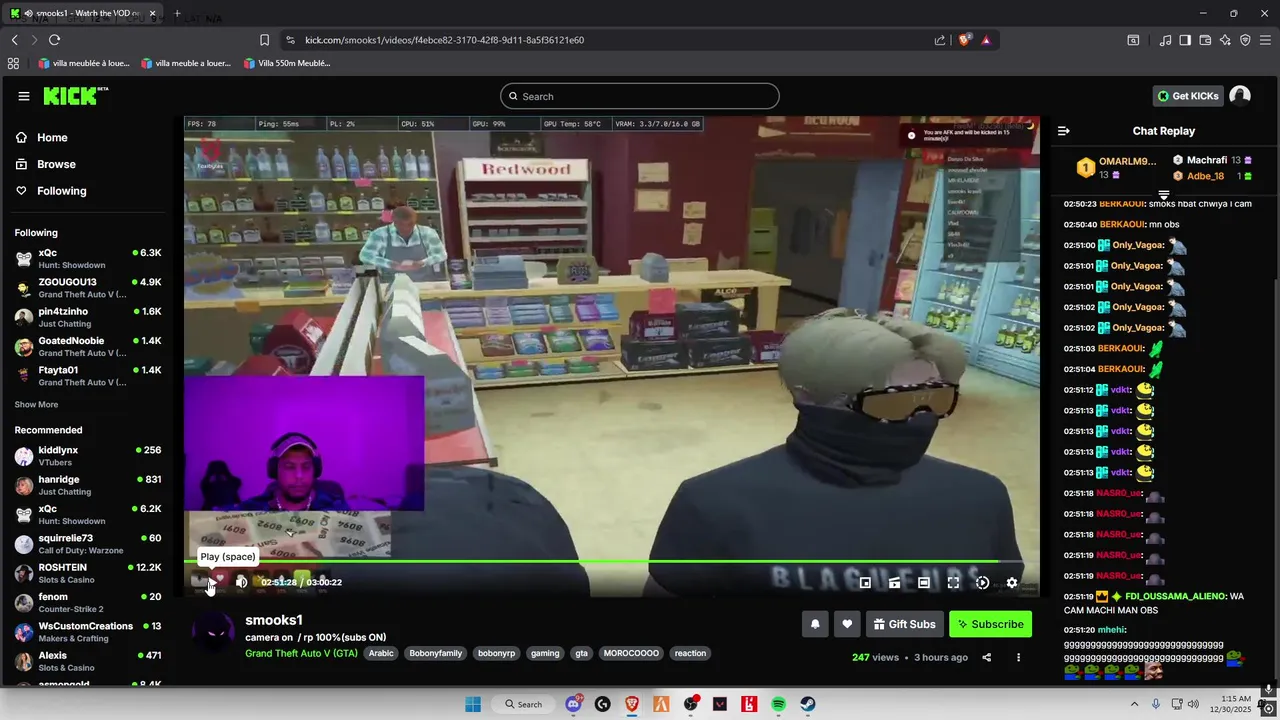Screen dimensions: 1280x720
Task: Open WsCustomCreations recommended channel
Action: point(88,632)
